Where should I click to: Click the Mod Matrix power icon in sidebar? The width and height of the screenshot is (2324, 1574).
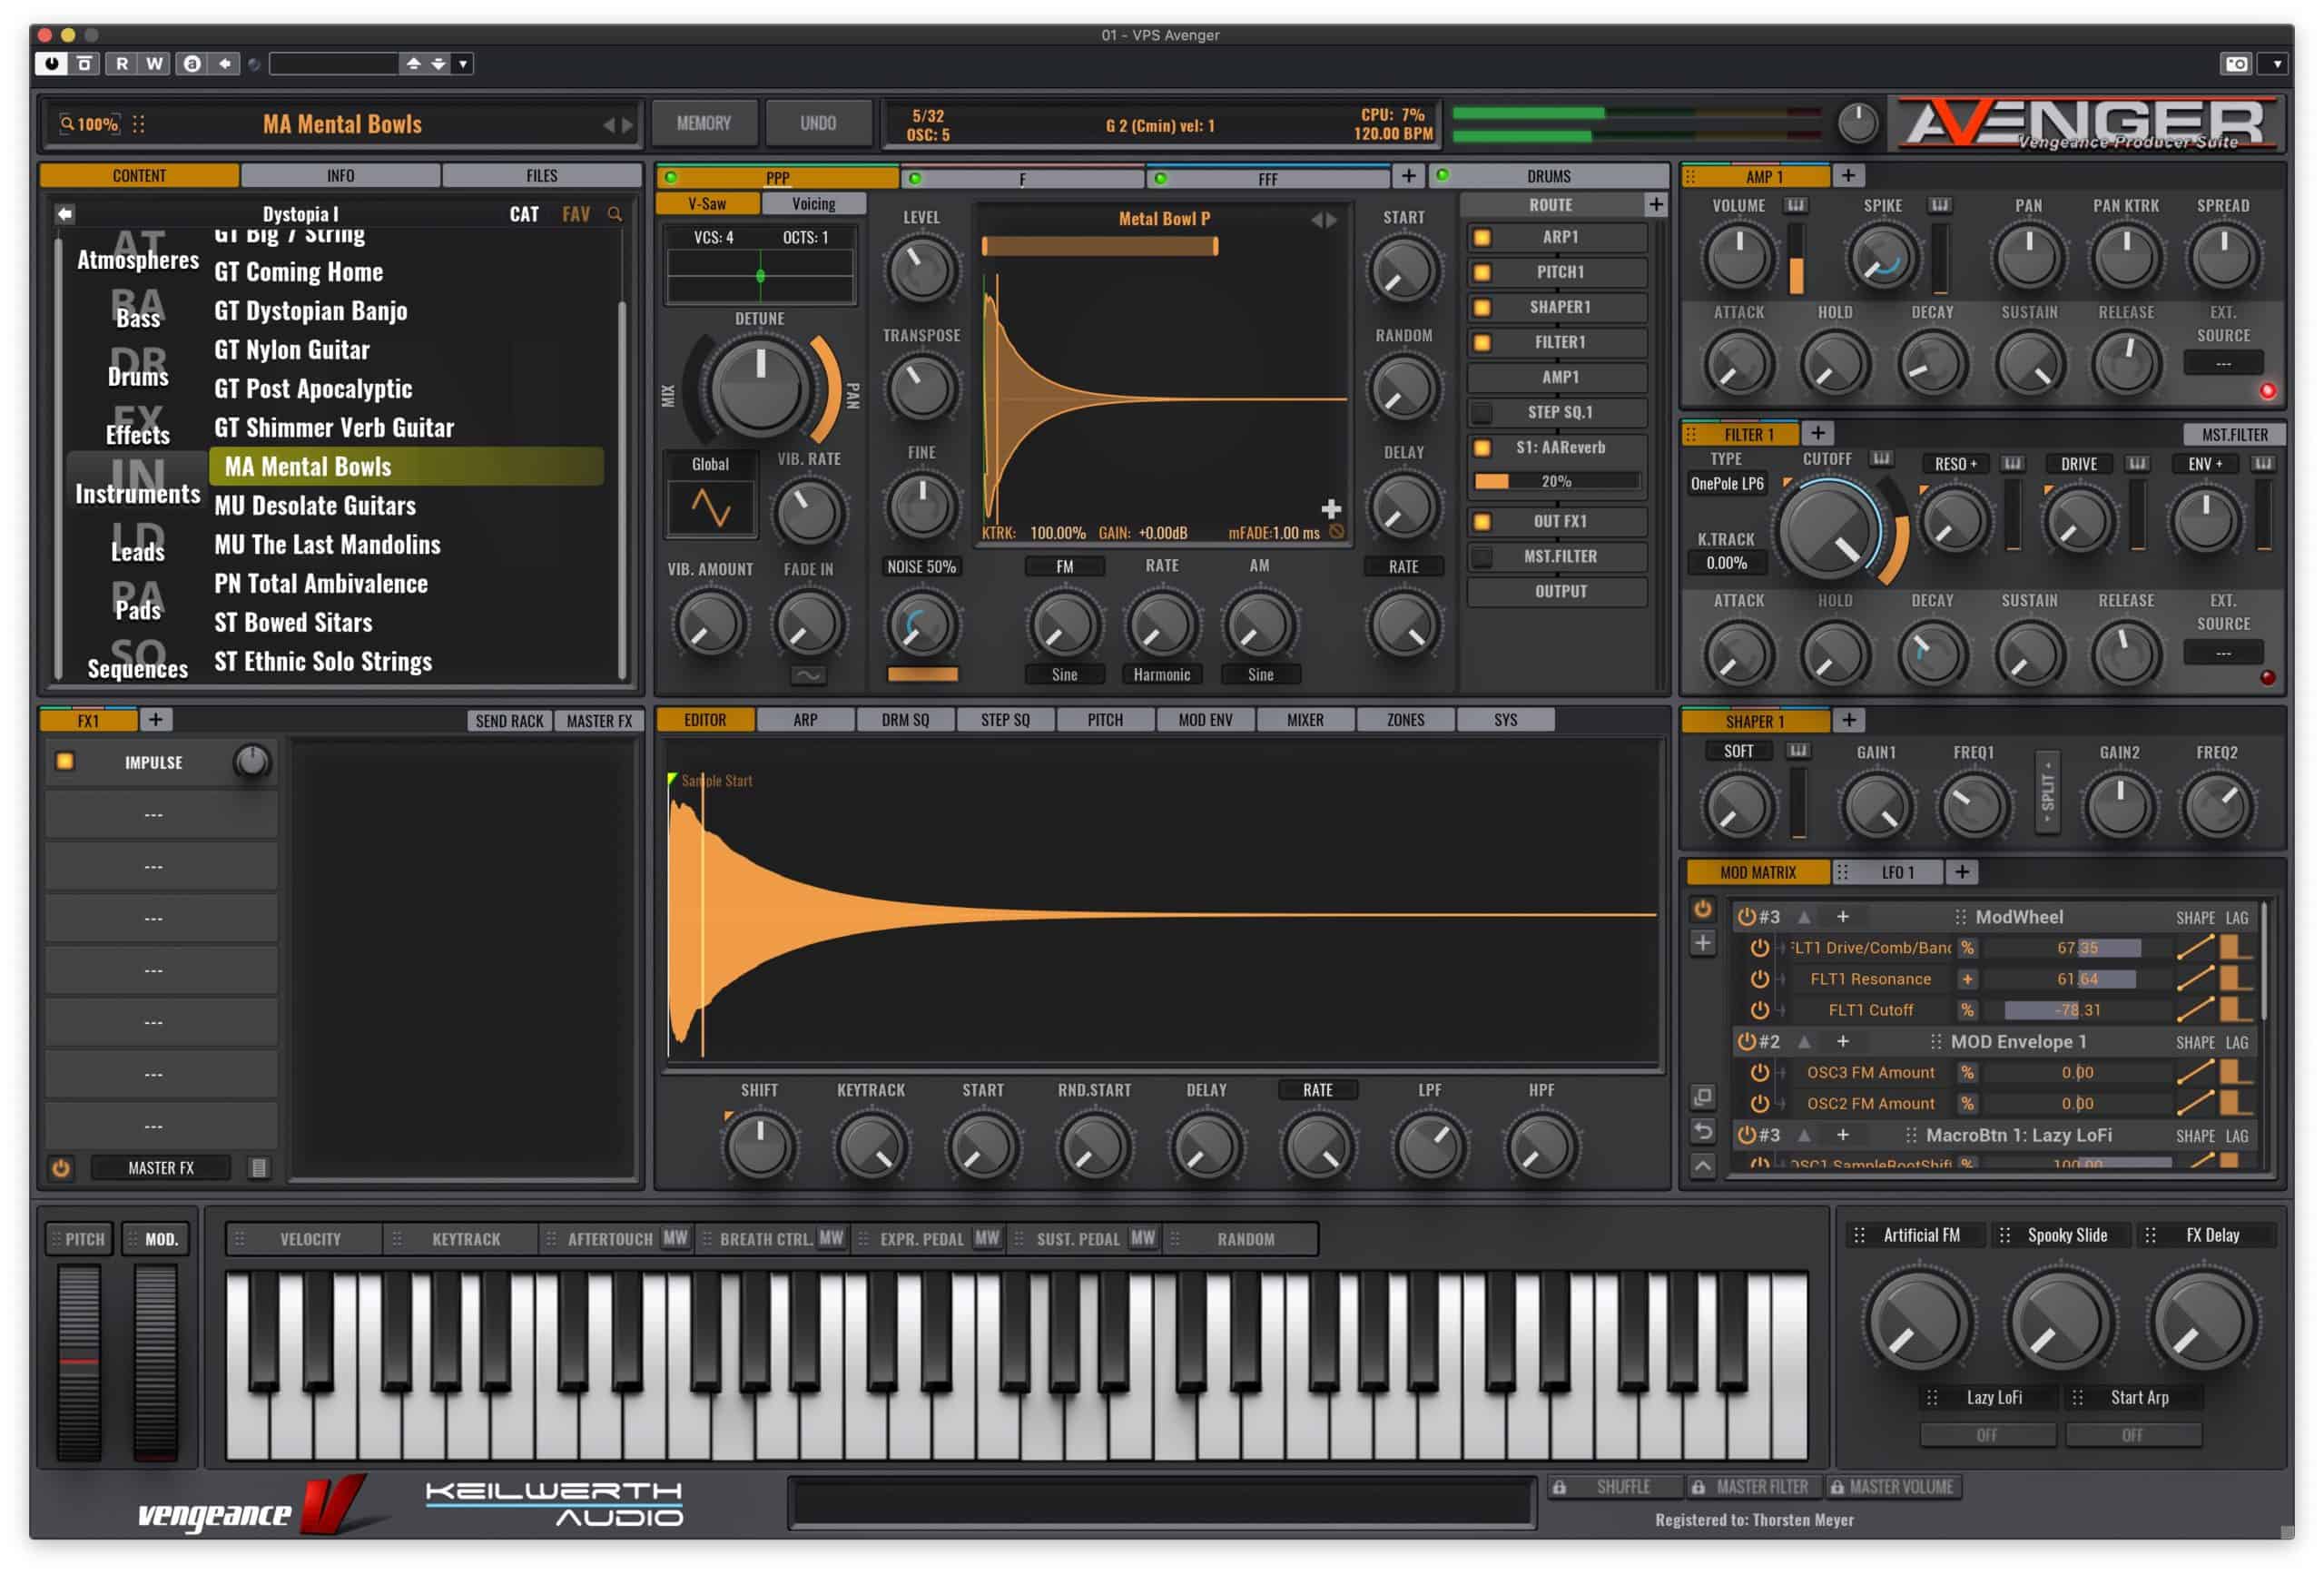[1702, 909]
